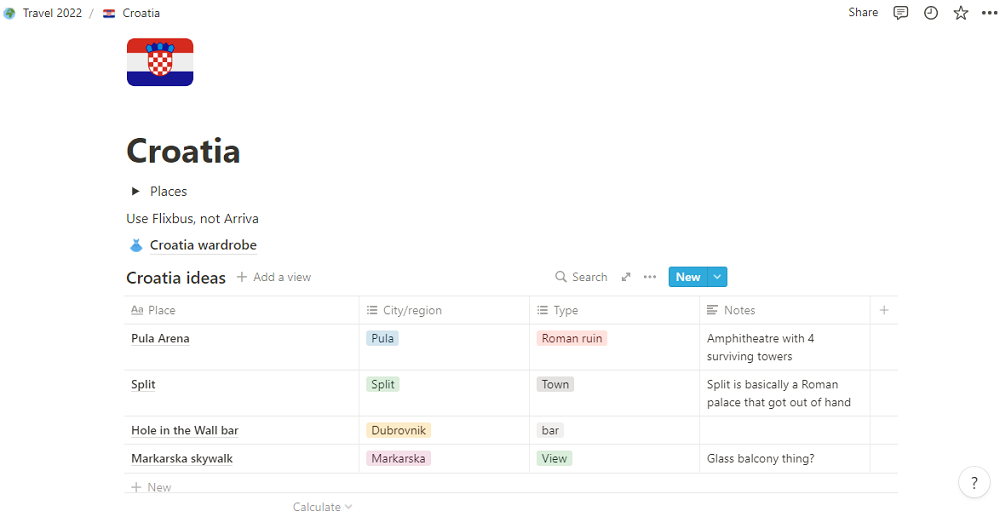Click the blue New button

[688, 277]
